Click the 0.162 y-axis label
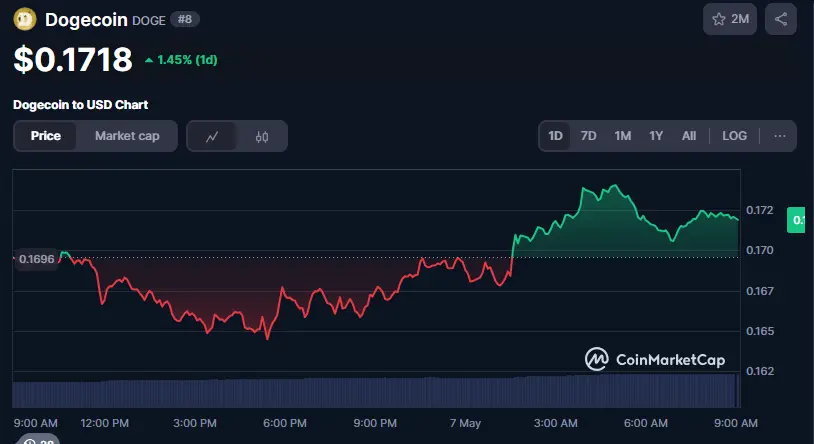The image size is (814, 444). (x=759, y=371)
